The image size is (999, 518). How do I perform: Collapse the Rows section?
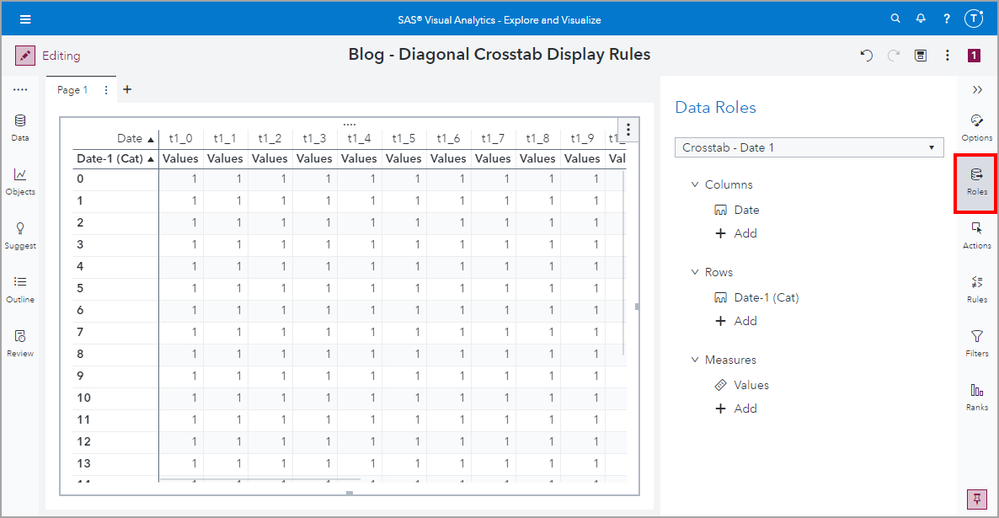point(695,272)
